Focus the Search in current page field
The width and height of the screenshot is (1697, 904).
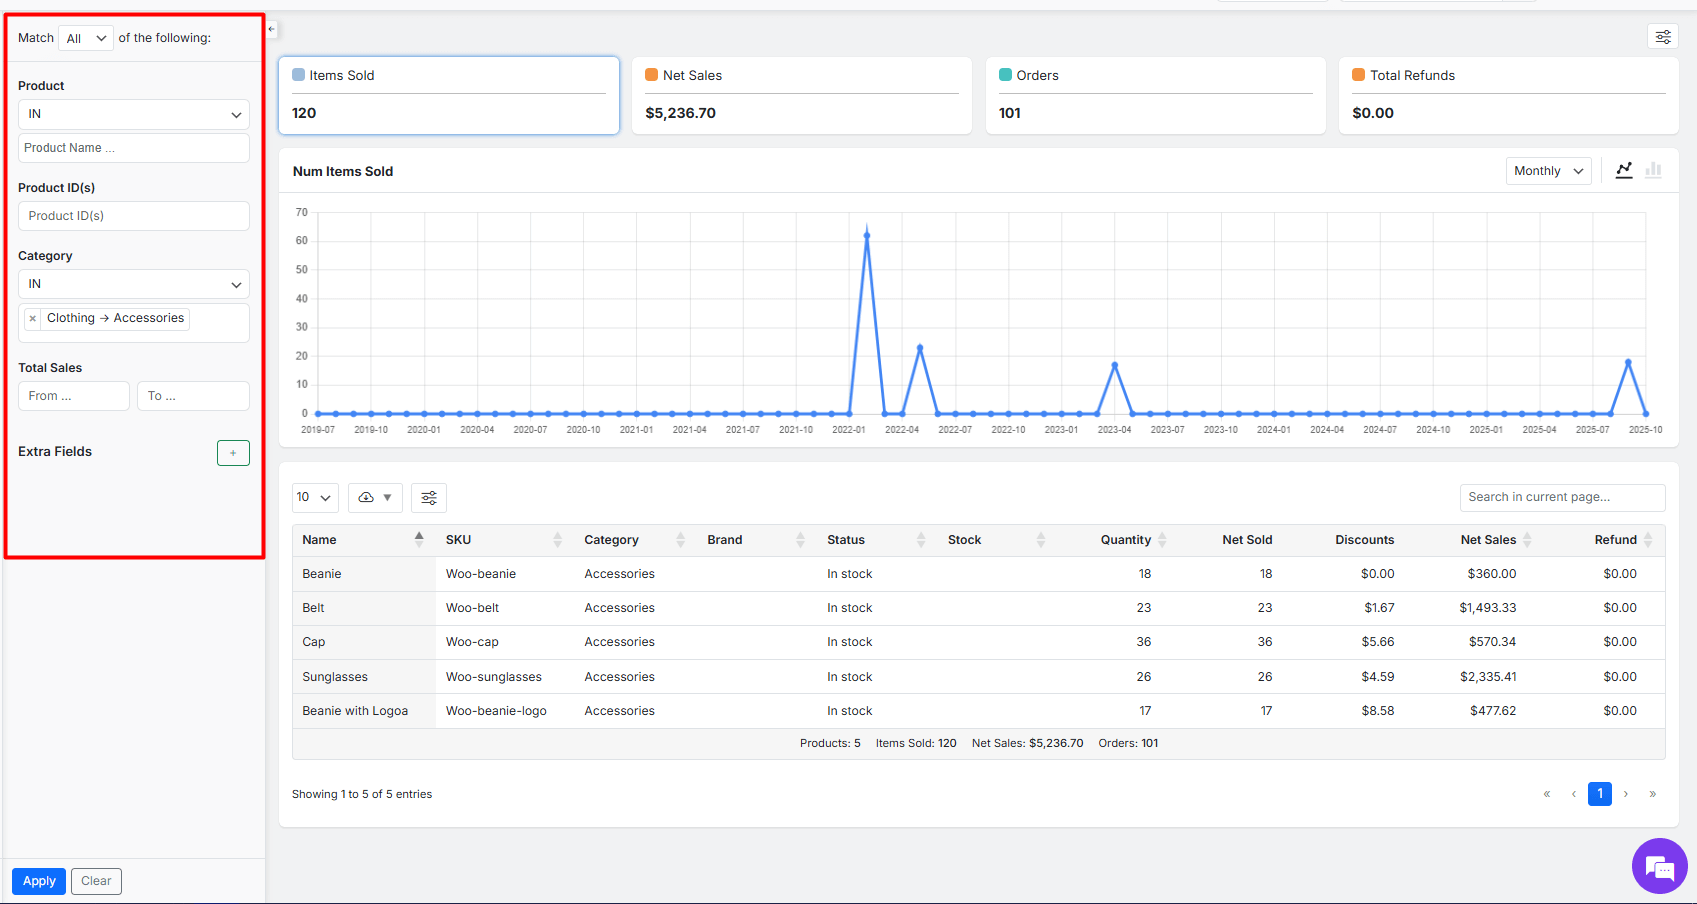(1561, 498)
